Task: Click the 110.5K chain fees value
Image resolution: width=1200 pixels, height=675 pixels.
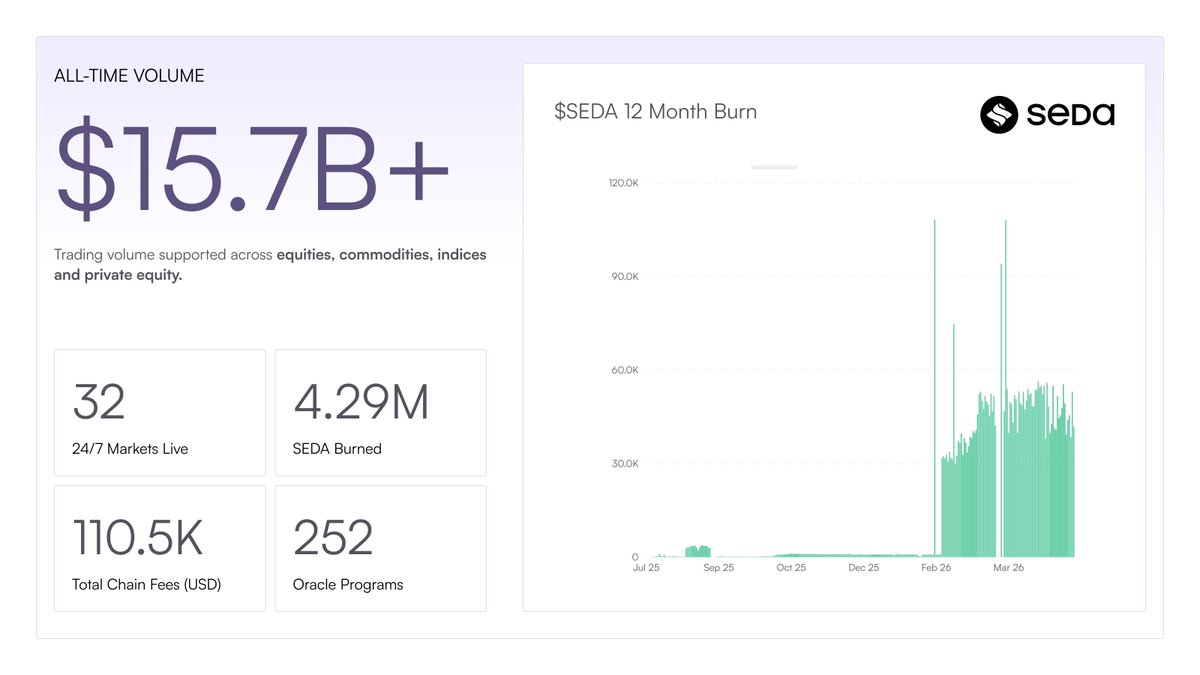Action: coord(138,537)
